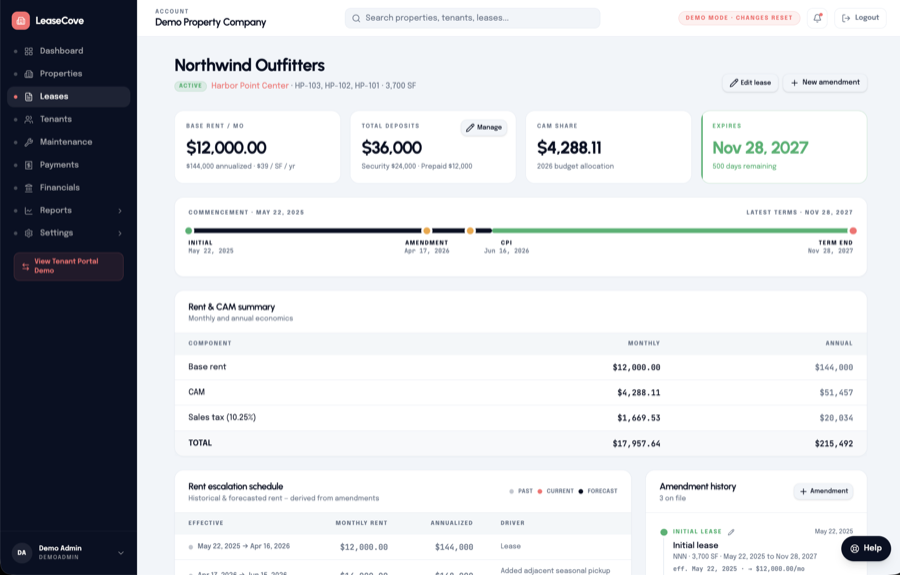
Task: Click the Settings gear icon
Action: pos(29,234)
